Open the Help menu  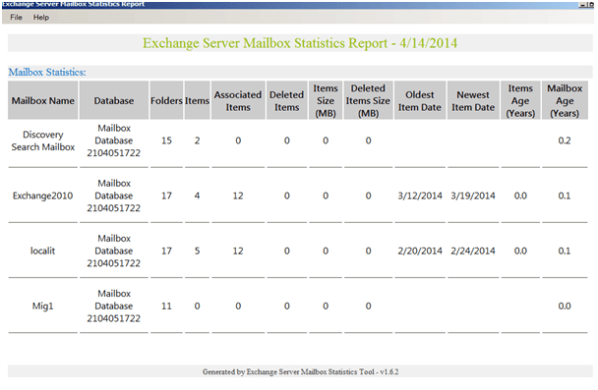(41, 17)
